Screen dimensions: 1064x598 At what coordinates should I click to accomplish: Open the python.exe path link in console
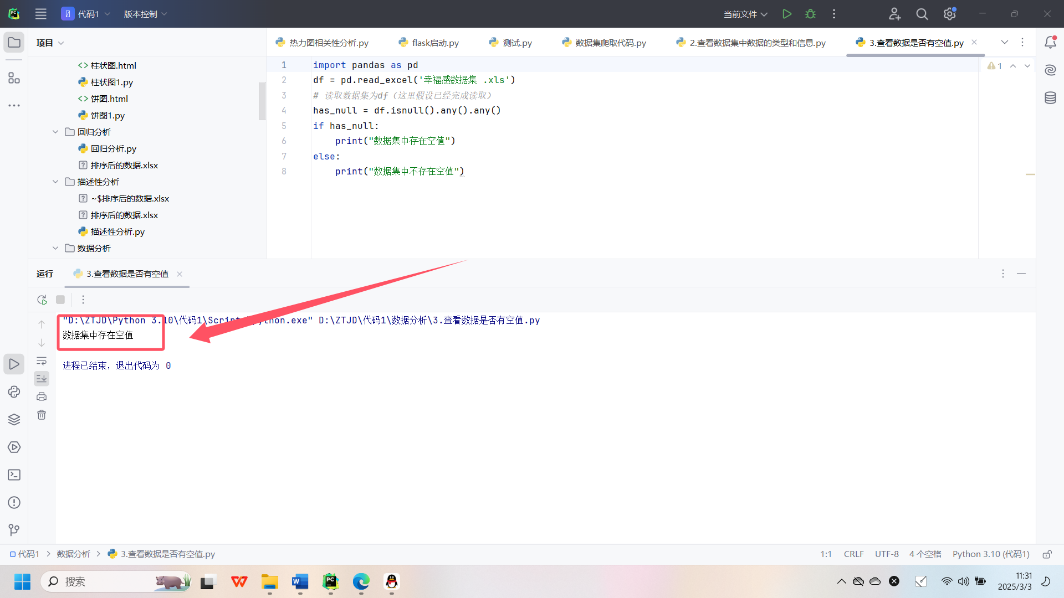click(188, 320)
